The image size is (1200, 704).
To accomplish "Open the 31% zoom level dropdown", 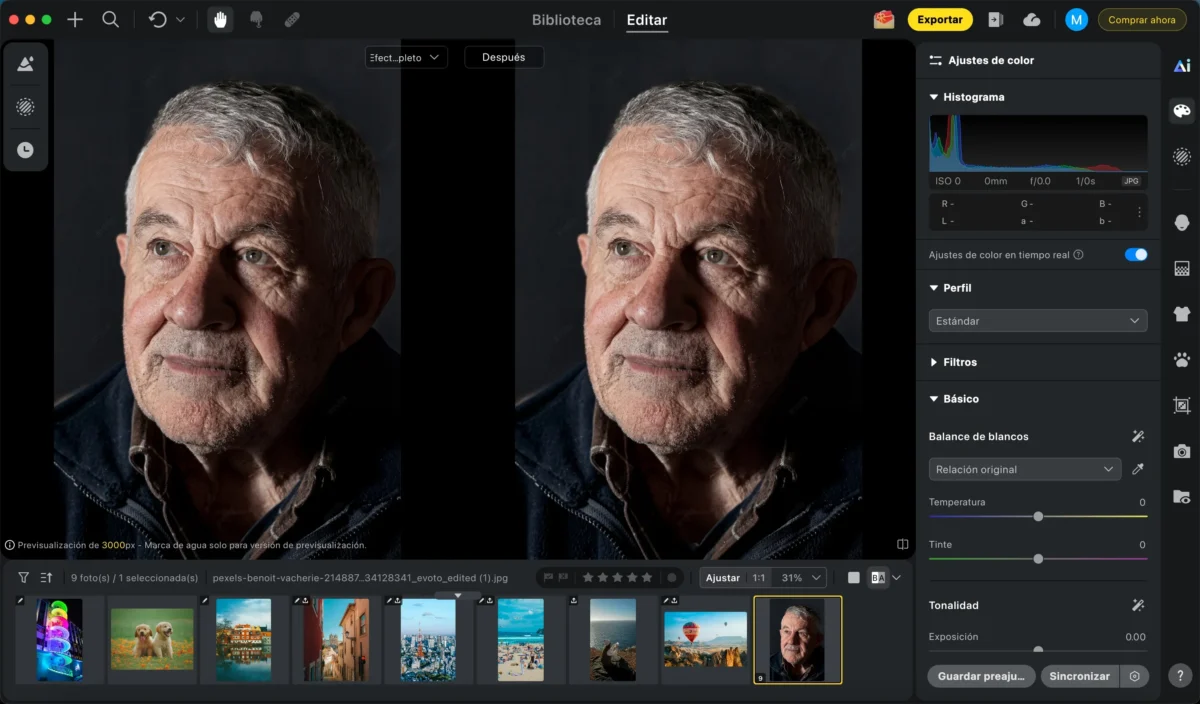I will click(802, 578).
